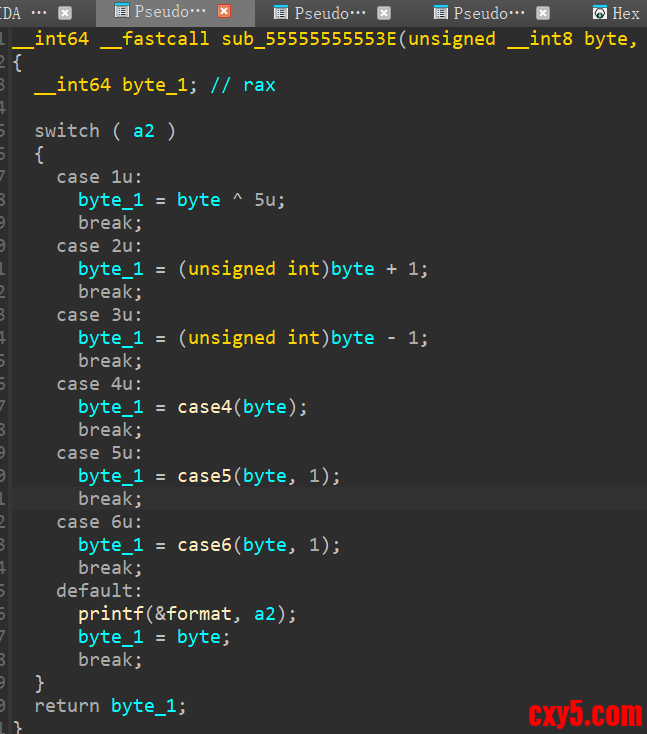Viewport: 647px width, 734px height.
Task: Click byte_1 in the return statement
Action: pyautogui.click(x=148, y=706)
